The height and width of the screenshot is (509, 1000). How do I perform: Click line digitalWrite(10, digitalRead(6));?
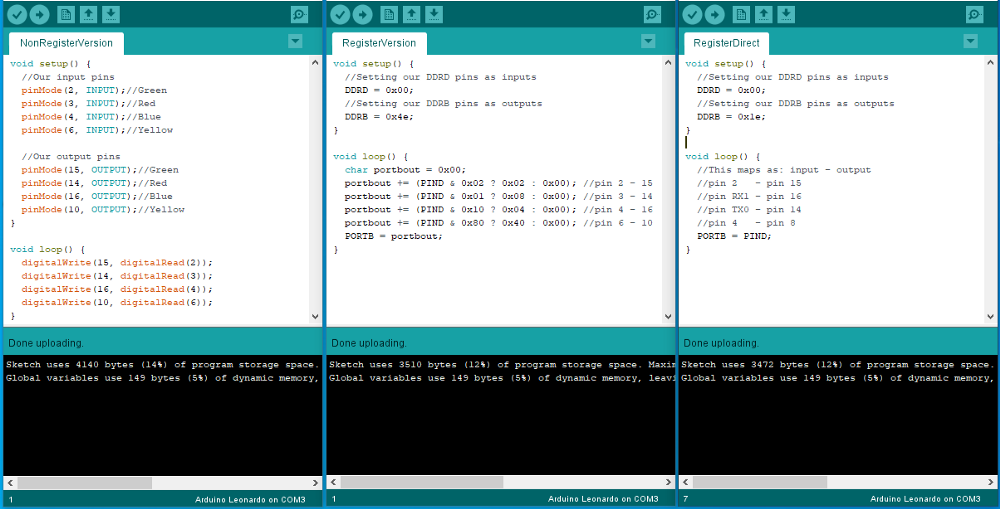click(x=117, y=303)
